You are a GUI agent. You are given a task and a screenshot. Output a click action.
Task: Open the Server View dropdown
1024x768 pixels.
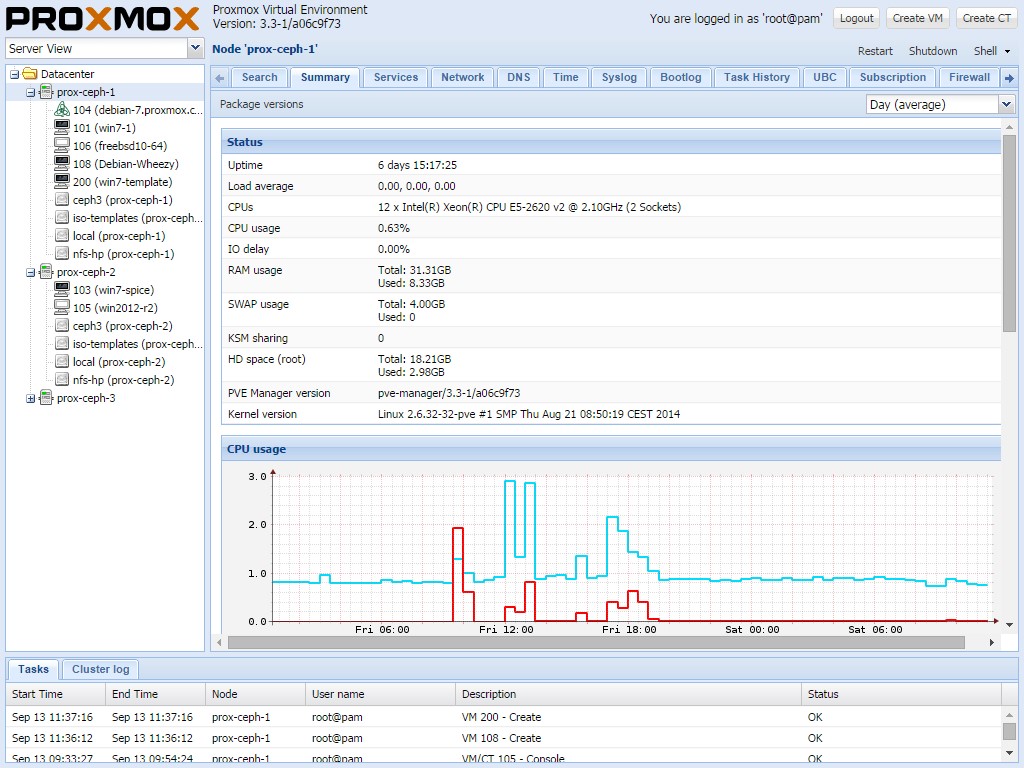pyautogui.click(x=195, y=47)
